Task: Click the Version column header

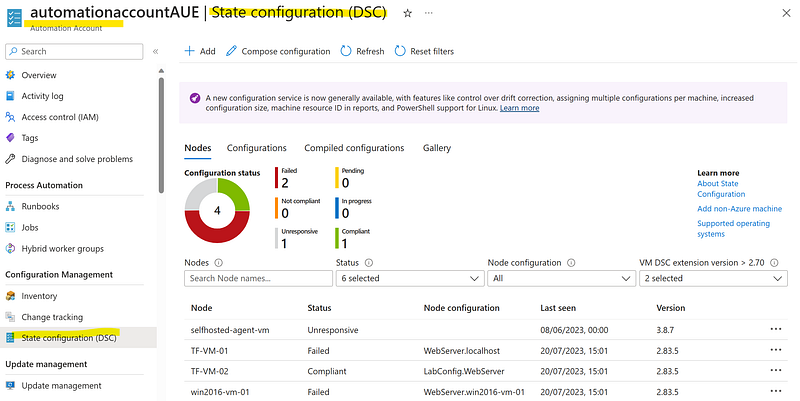Action: pyautogui.click(x=670, y=308)
